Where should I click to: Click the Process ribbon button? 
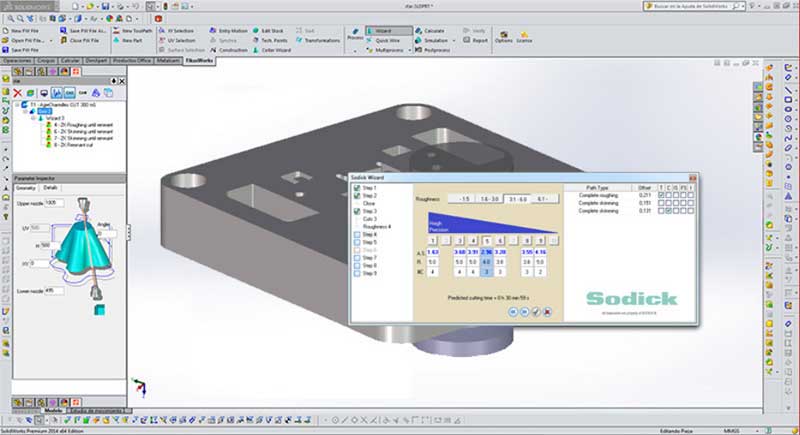[355, 34]
